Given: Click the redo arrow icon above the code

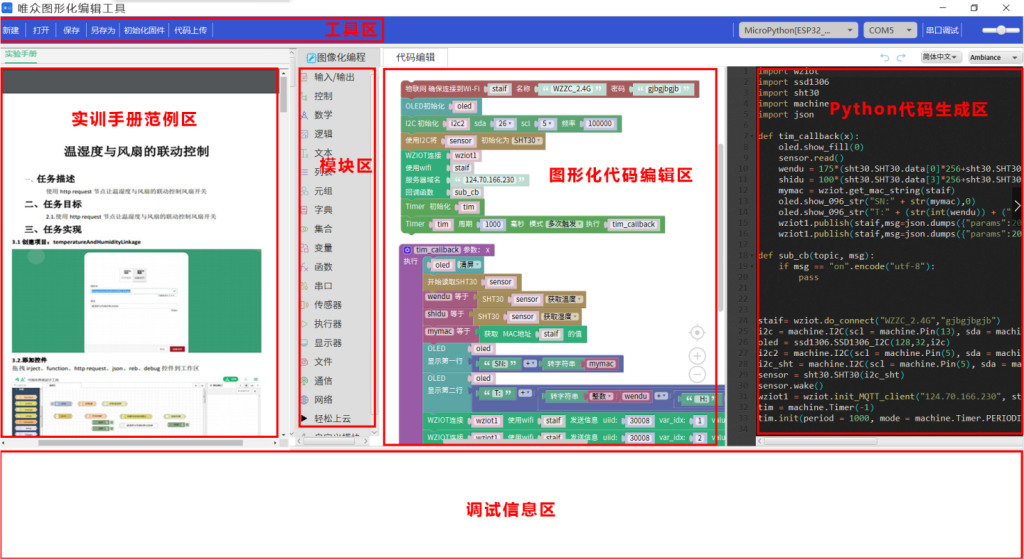Looking at the screenshot, I should [901, 58].
